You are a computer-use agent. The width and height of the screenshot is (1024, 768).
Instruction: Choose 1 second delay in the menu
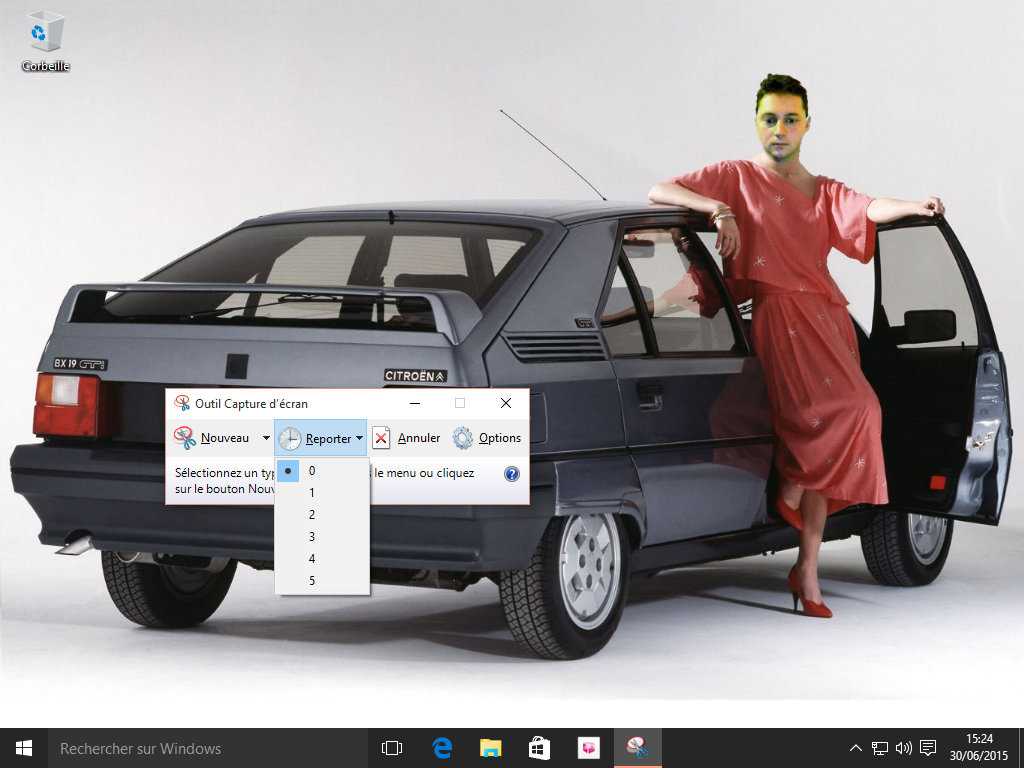tap(312, 492)
